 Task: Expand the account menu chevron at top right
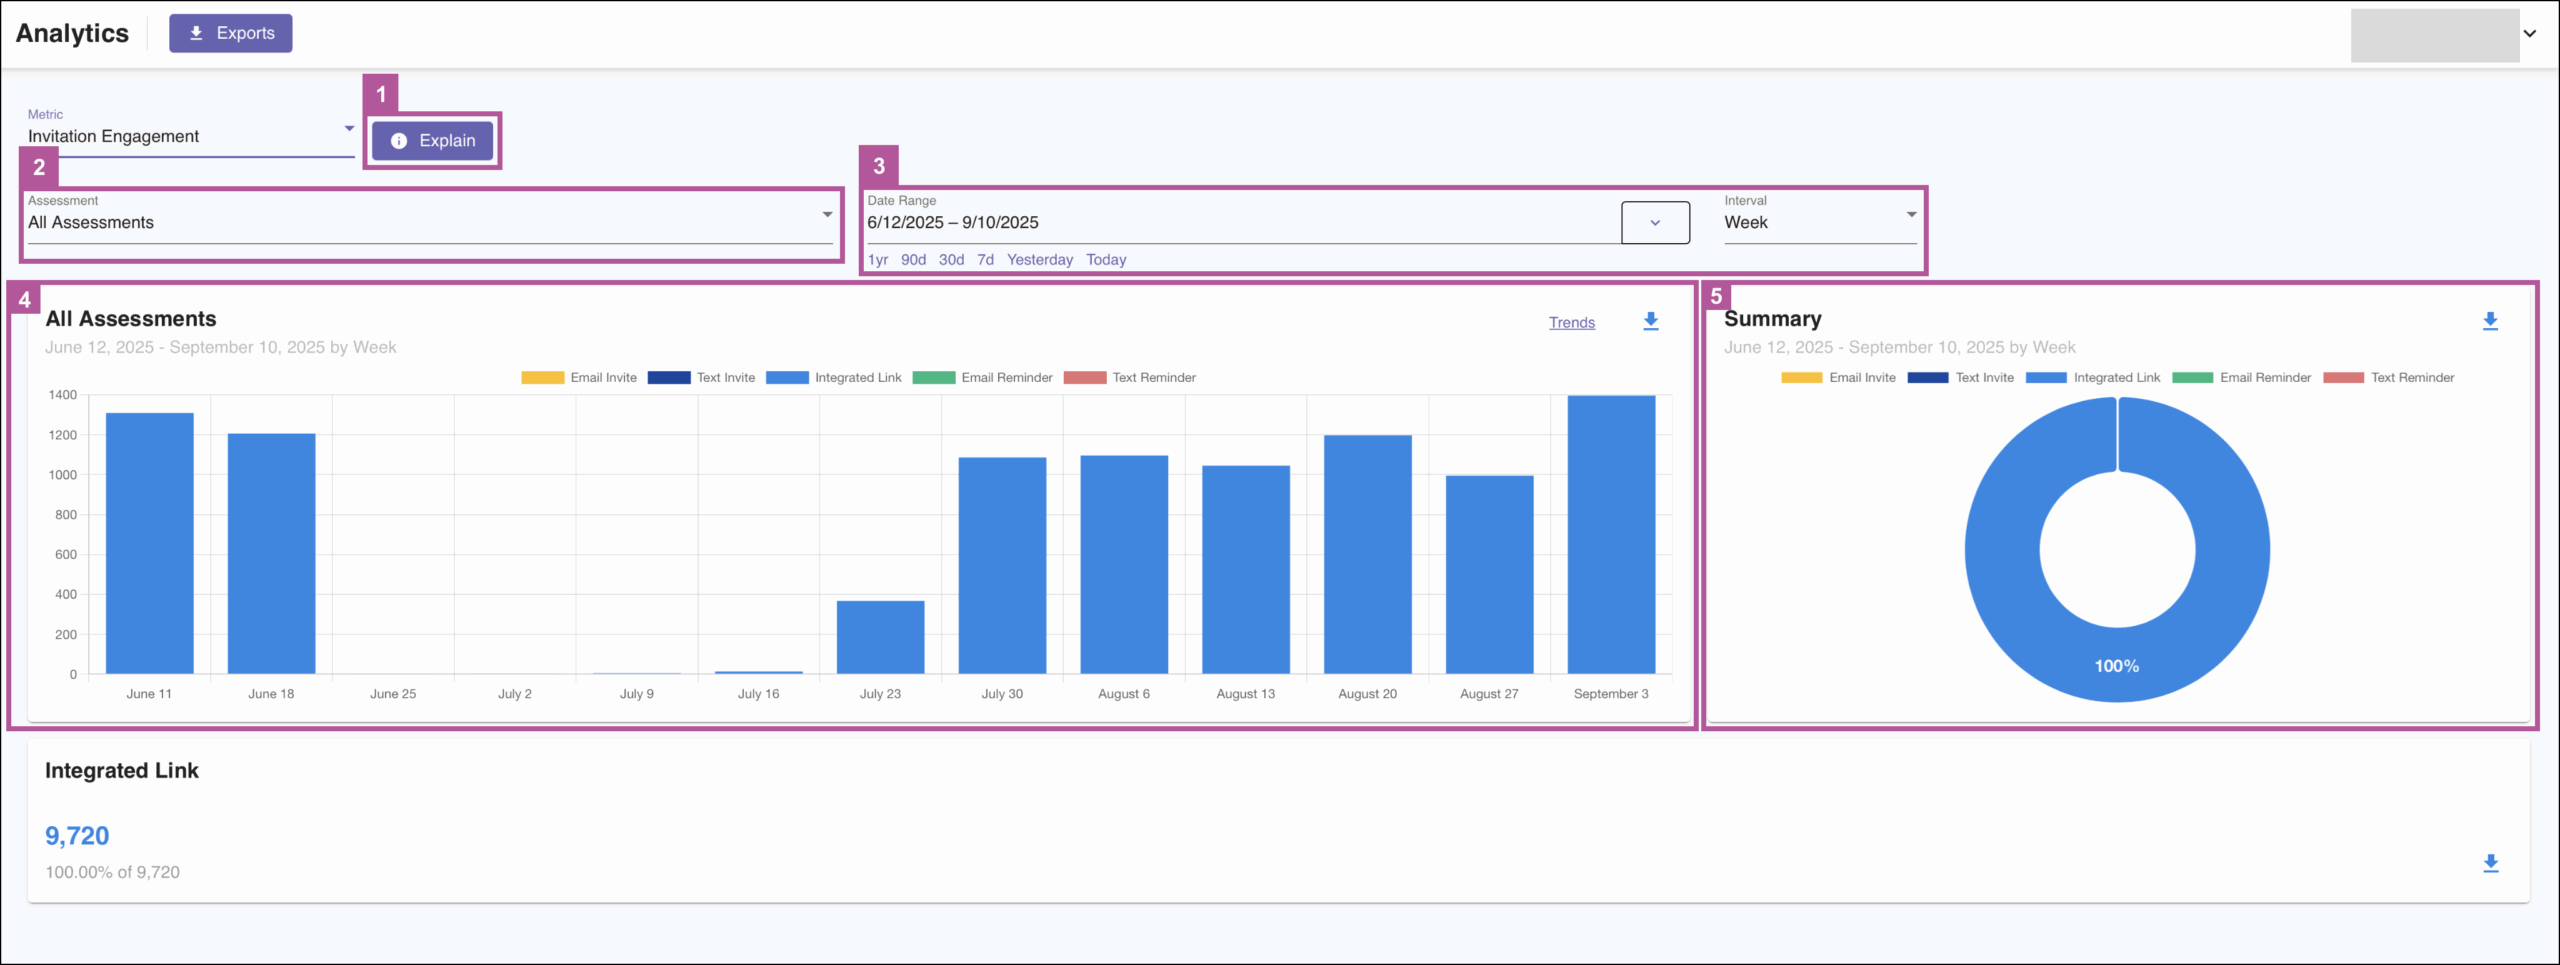pos(2529,33)
